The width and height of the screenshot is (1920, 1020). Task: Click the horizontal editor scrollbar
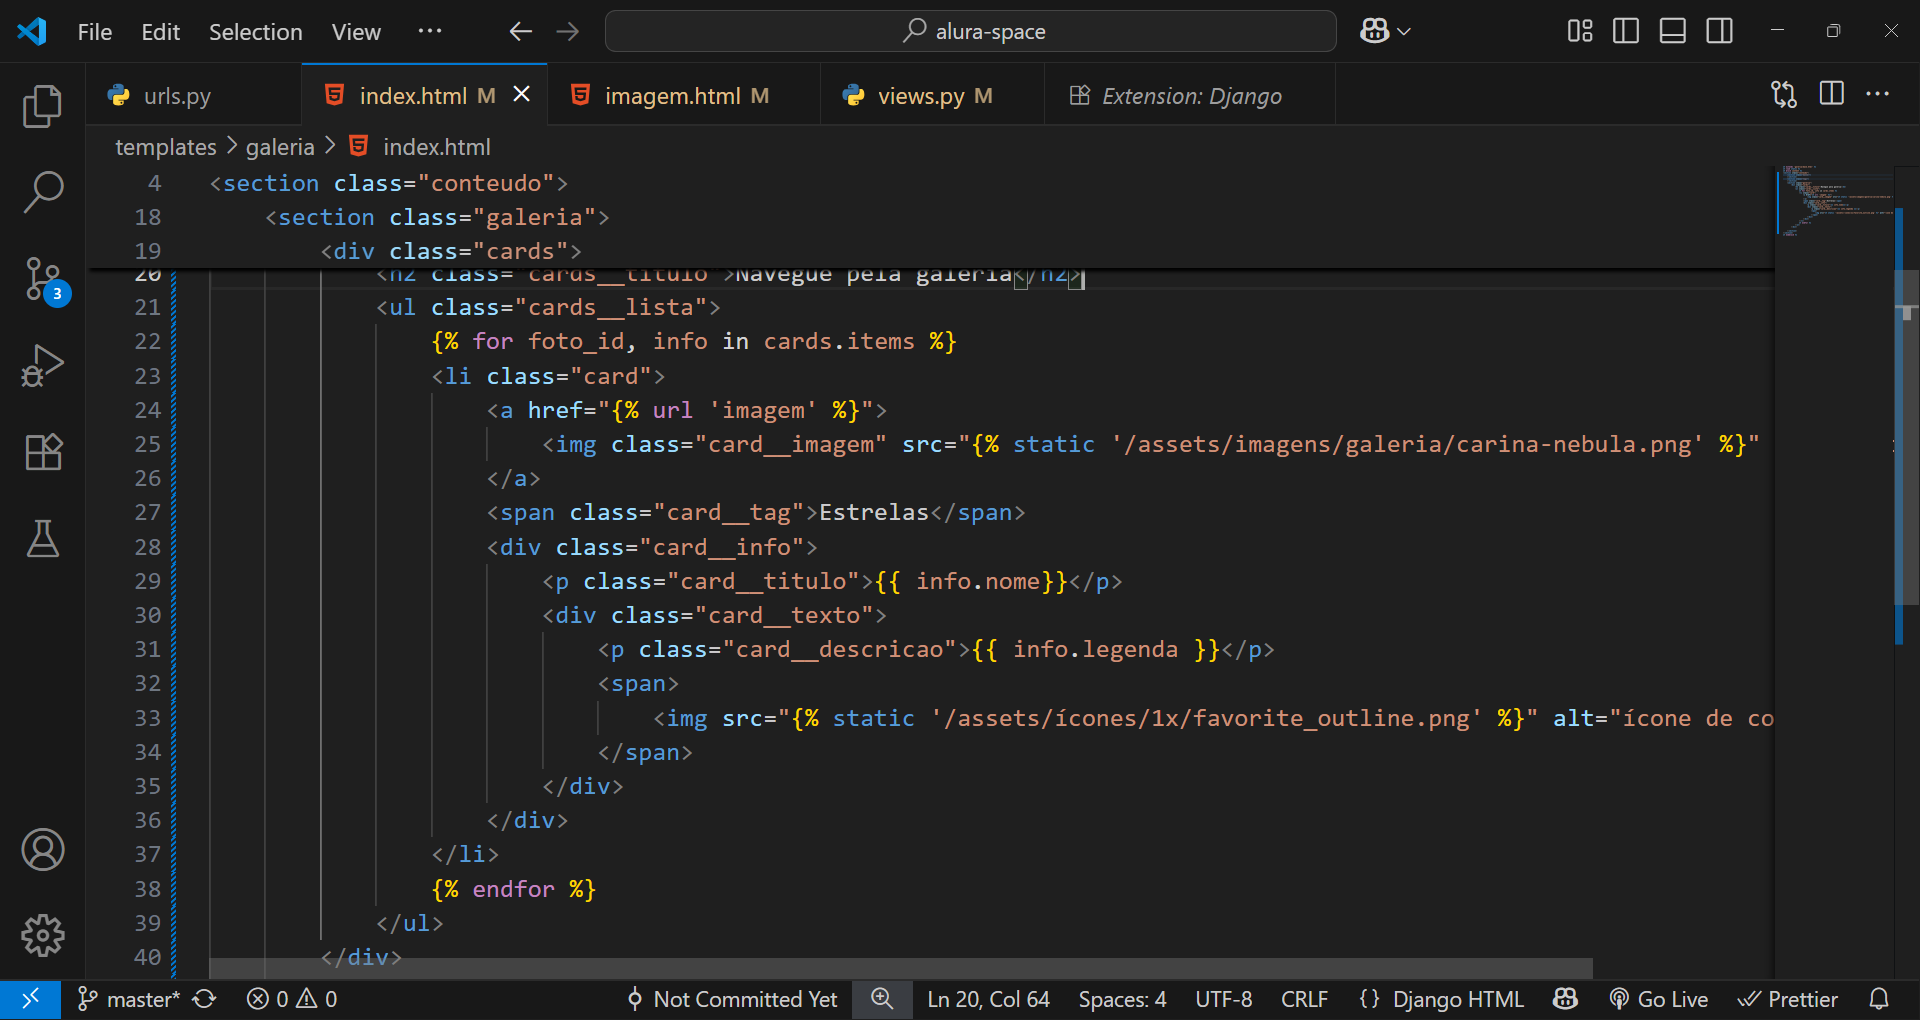point(900,968)
